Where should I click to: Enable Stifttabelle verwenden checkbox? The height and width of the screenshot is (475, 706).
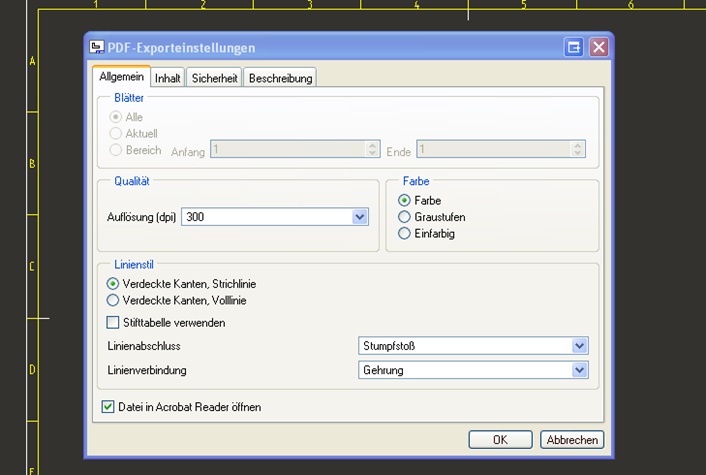coord(113,323)
